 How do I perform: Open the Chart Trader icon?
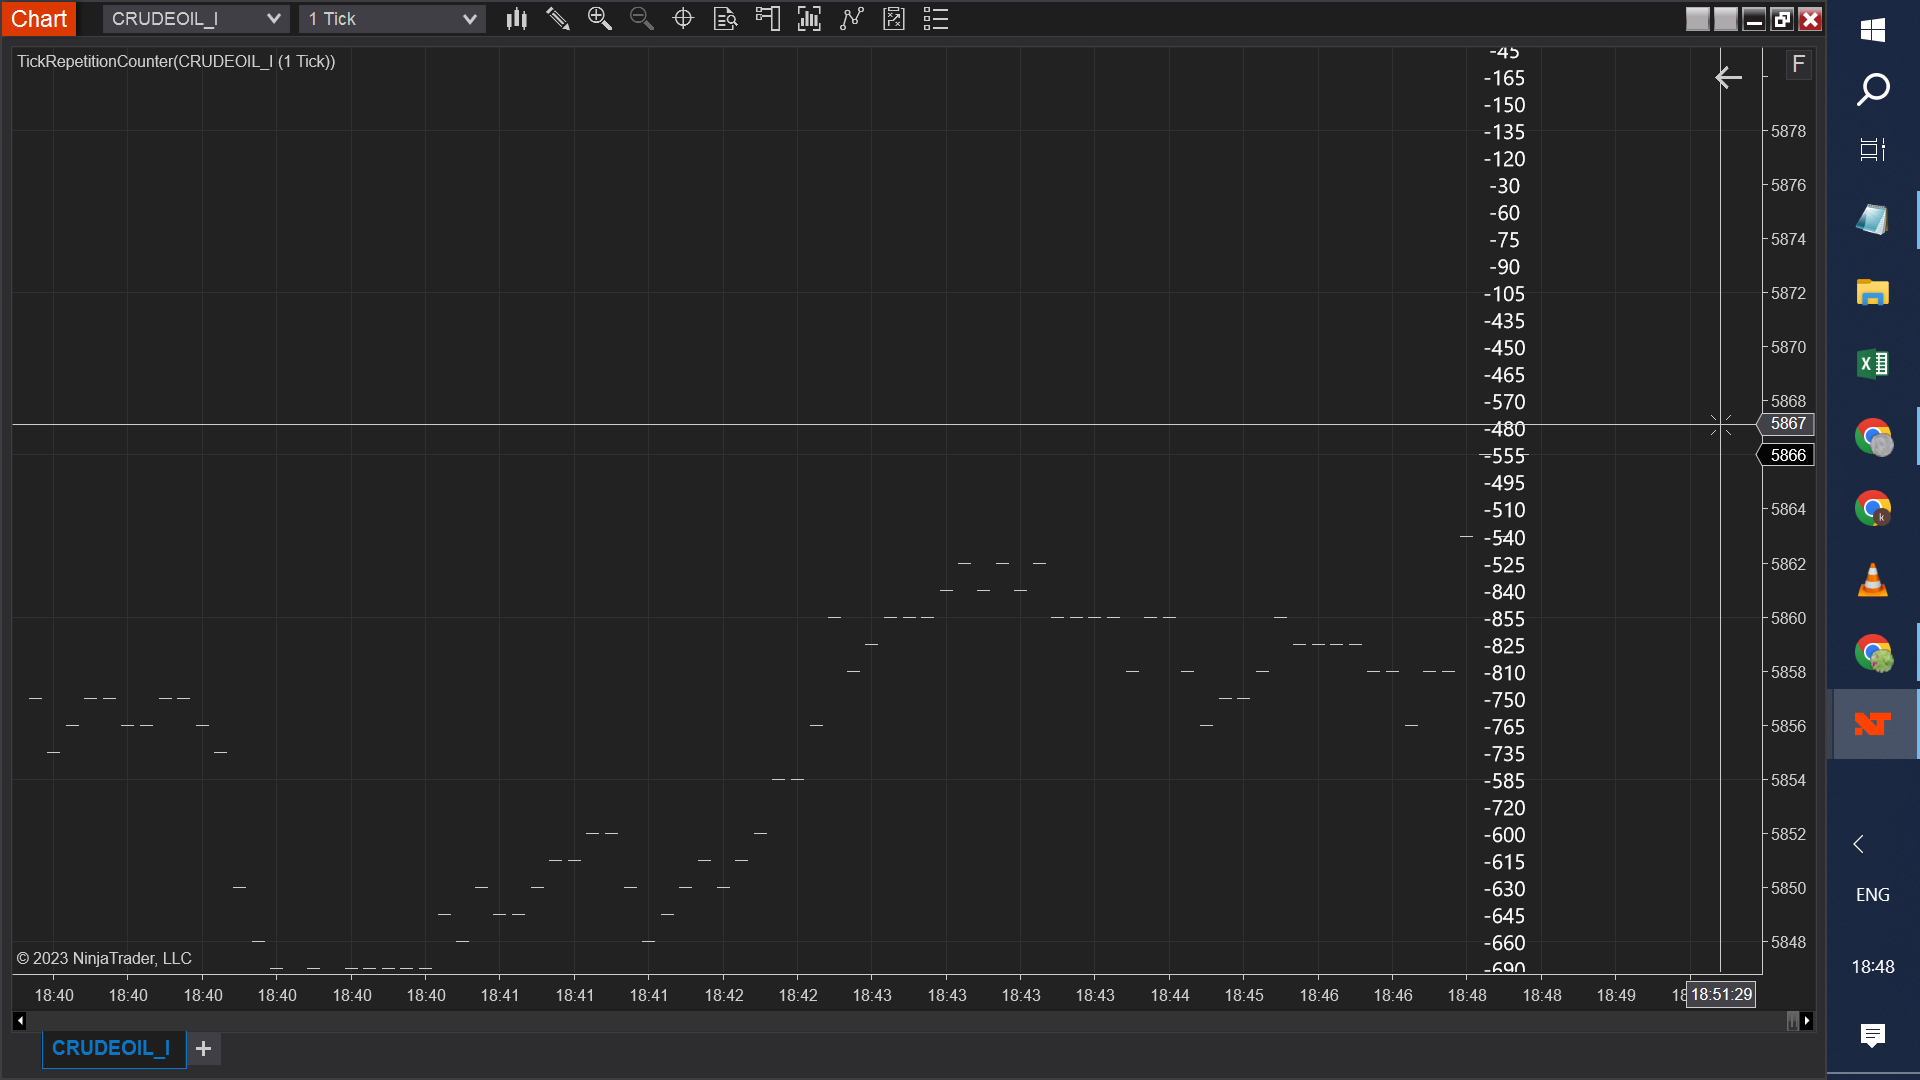point(767,19)
